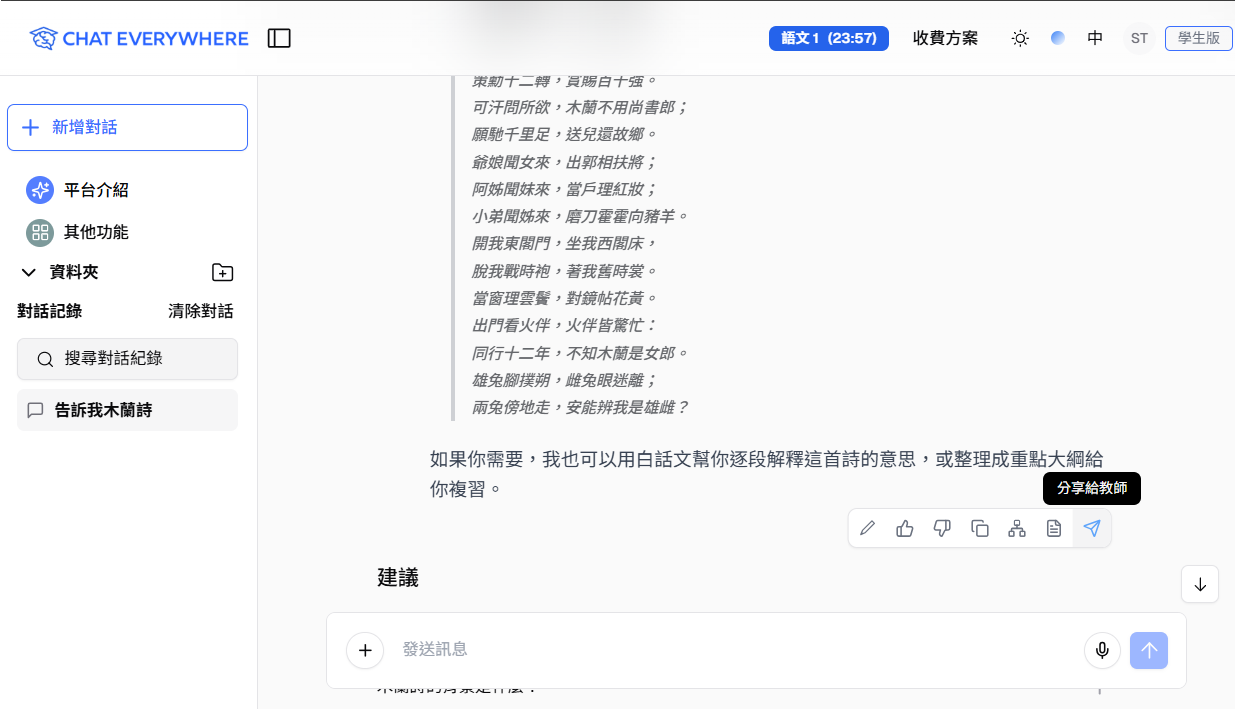This screenshot has width=1235, height=709.
Task: Open 收費方案 pricing page
Action: tap(945, 38)
